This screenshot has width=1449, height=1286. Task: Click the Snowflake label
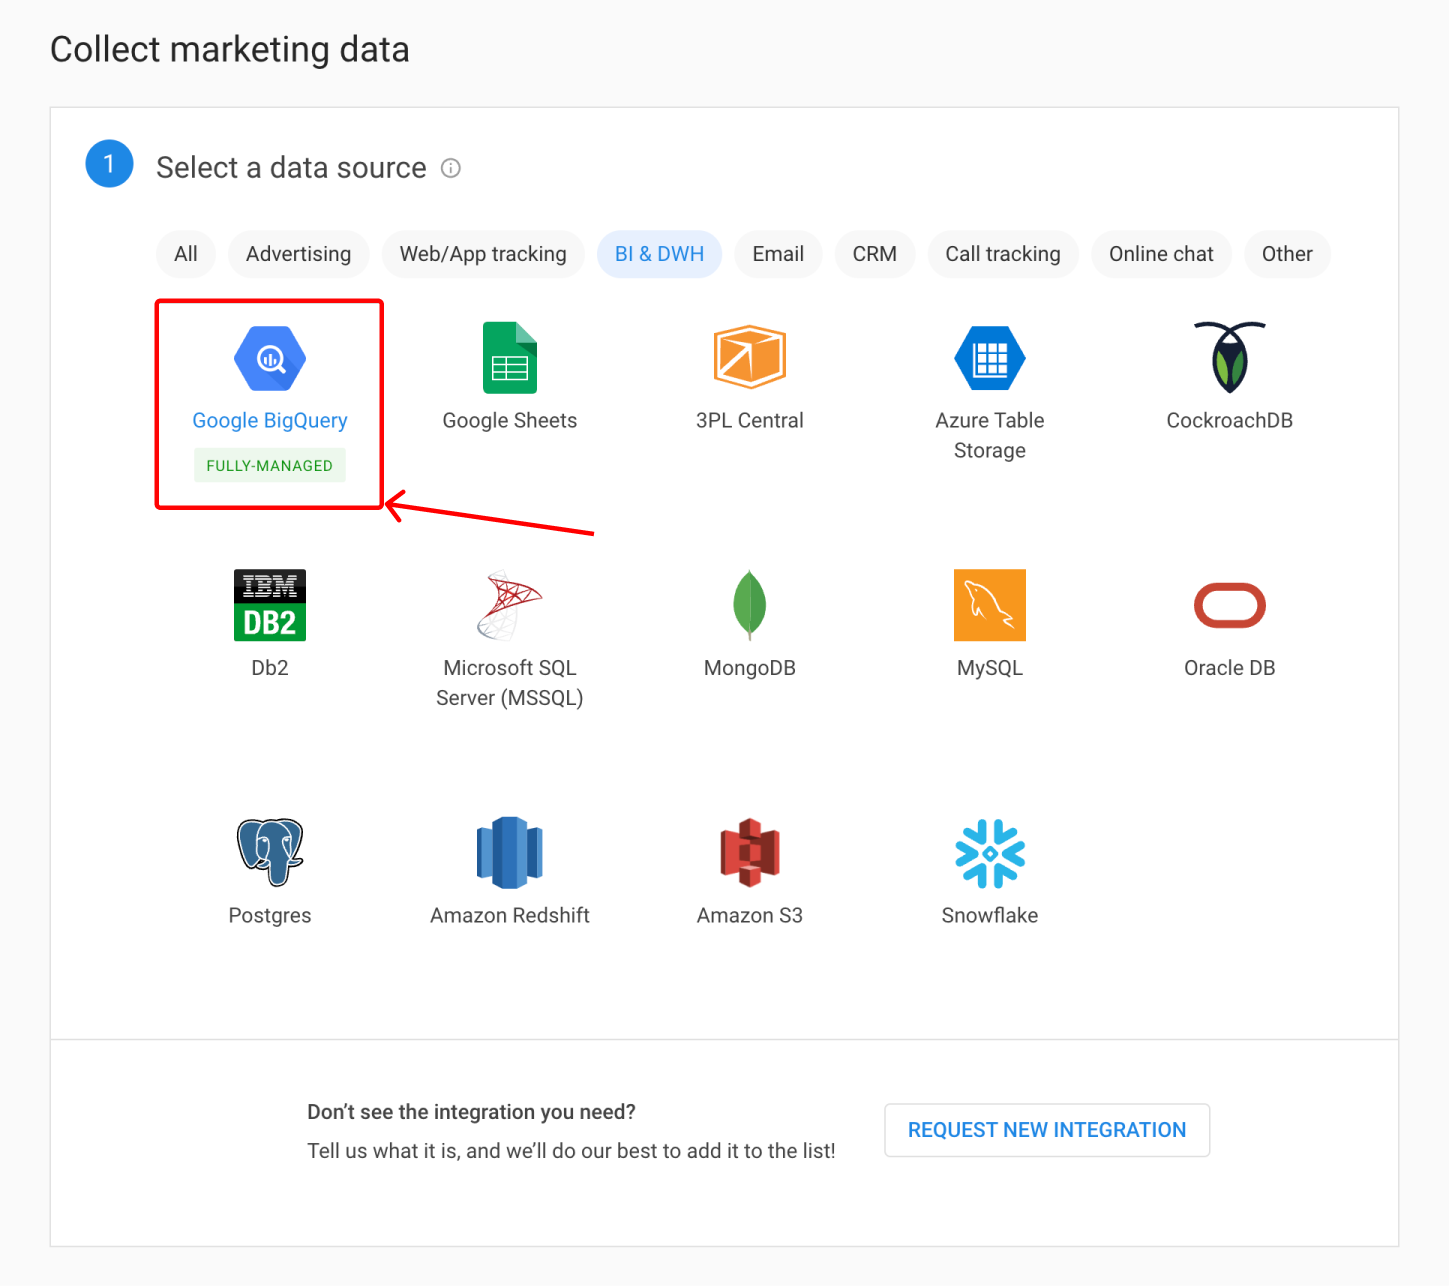point(990,916)
